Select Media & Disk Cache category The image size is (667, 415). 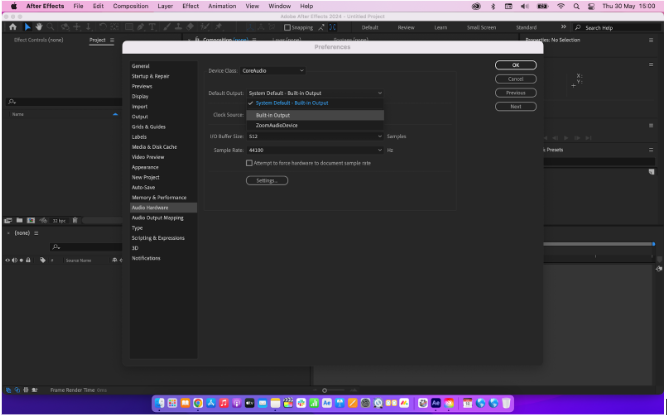[x=163, y=147]
